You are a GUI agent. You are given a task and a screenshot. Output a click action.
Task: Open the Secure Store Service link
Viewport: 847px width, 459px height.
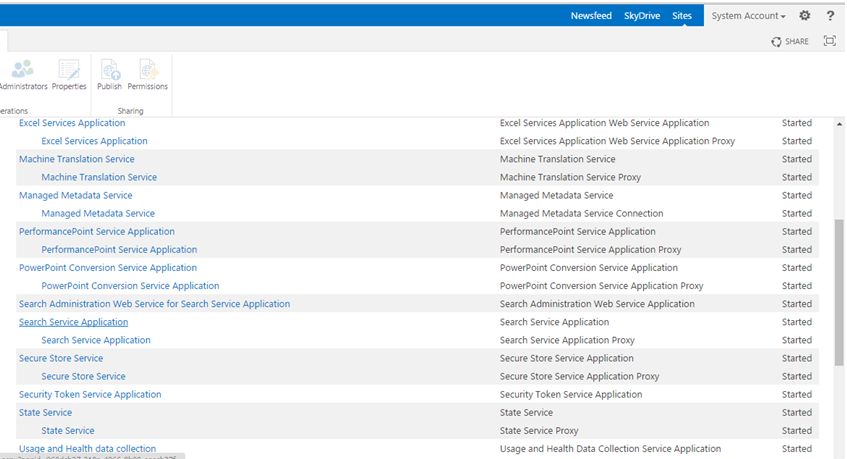(61, 358)
